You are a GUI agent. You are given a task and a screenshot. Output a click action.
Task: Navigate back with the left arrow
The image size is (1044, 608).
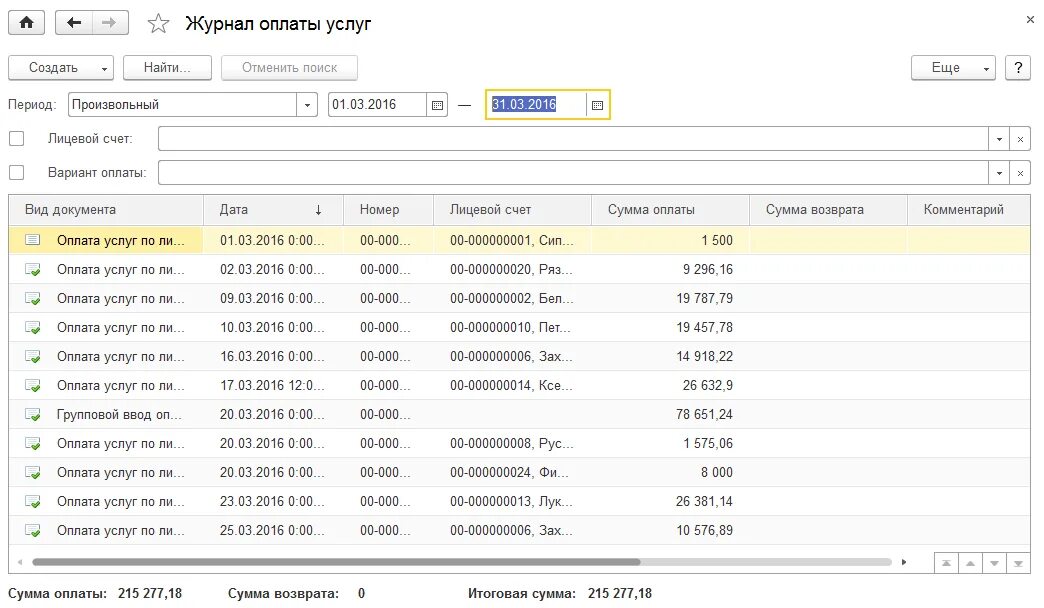pos(73,23)
